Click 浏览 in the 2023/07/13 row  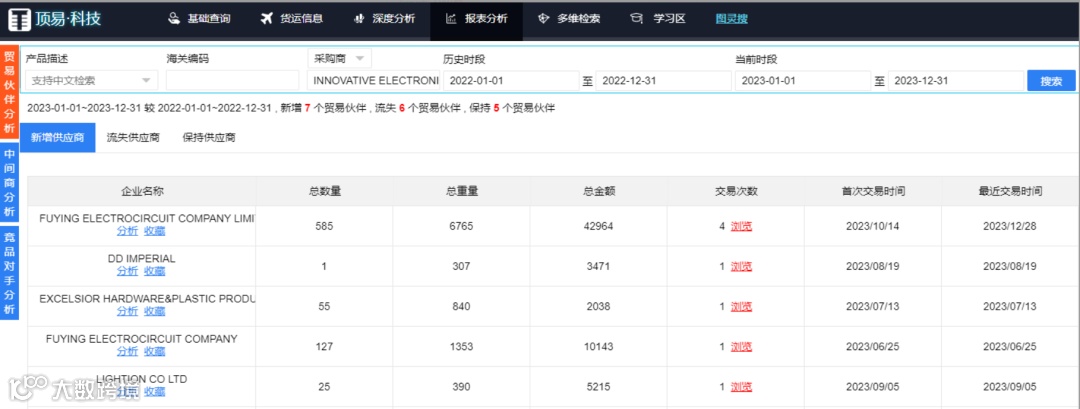pos(741,306)
